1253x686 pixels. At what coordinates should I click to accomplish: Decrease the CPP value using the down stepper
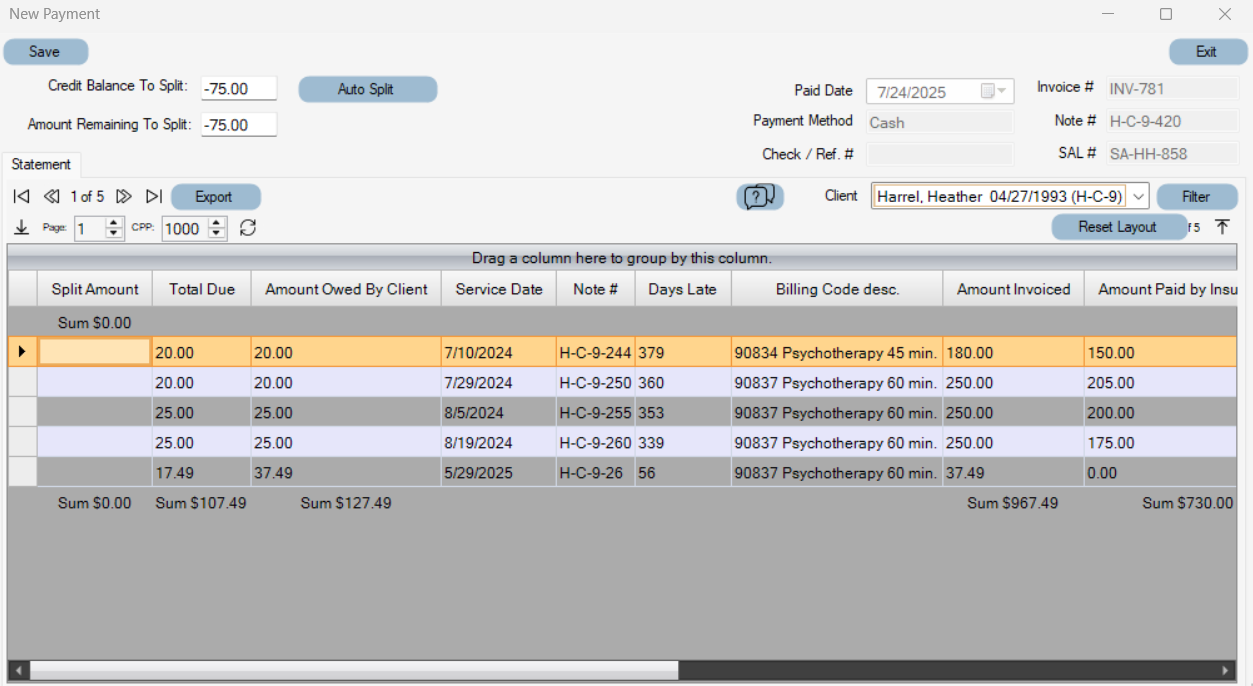coord(217,233)
